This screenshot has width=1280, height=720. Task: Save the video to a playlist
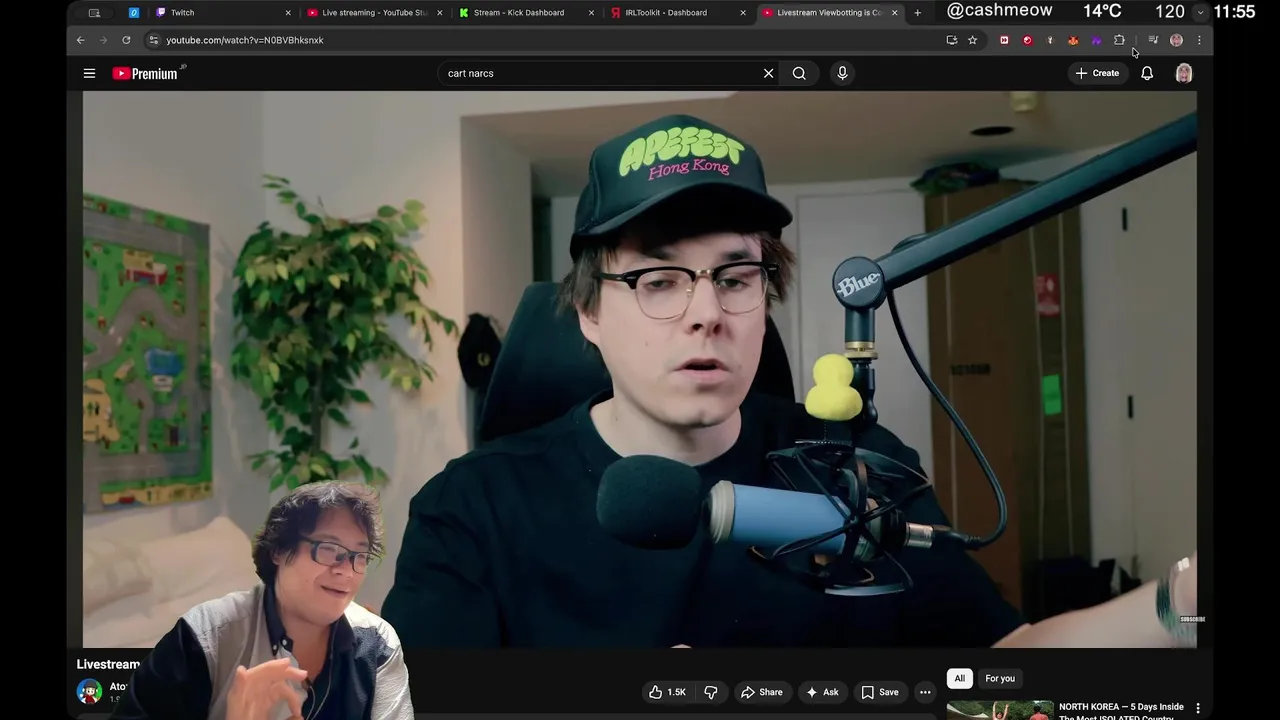[x=880, y=692]
